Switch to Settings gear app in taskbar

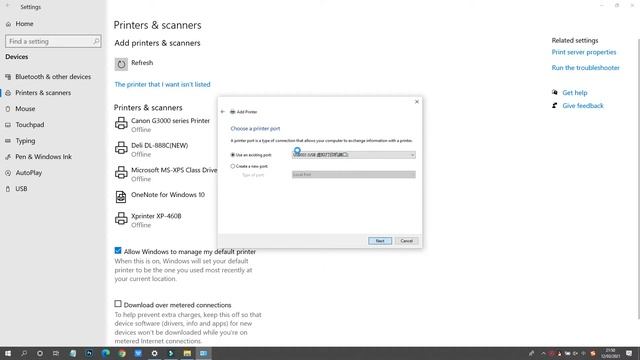pos(154,353)
